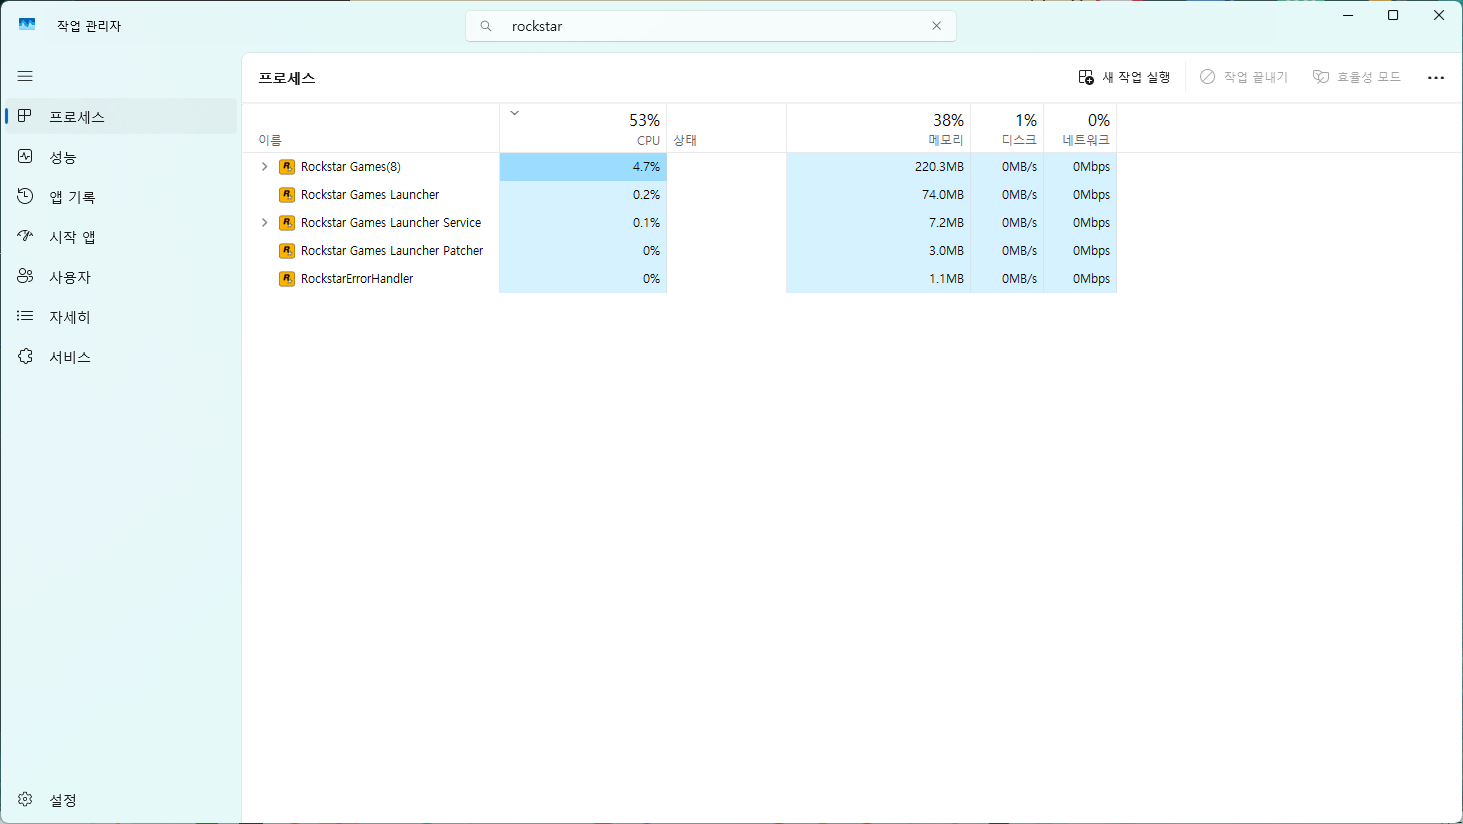Click the 사용자 users icon
The width and height of the screenshot is (1463, 824).
coord(26,277)
